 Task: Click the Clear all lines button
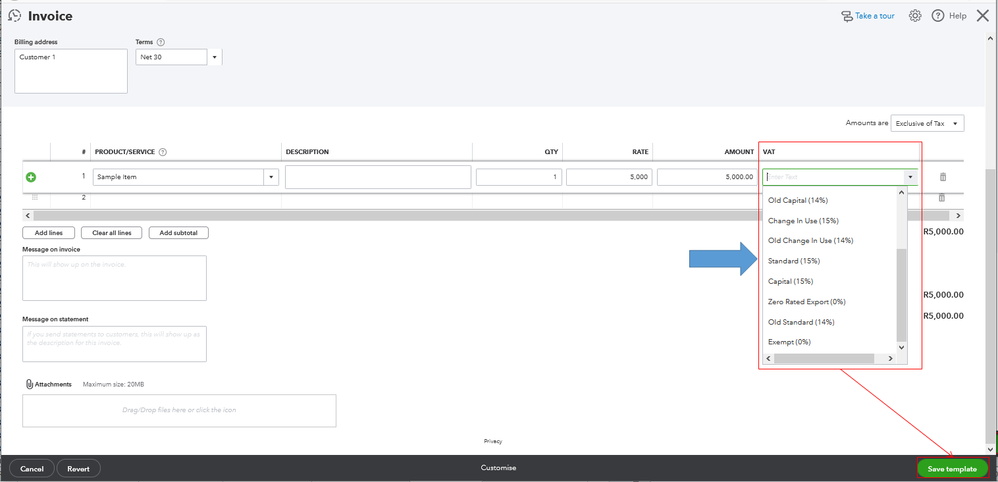[x=111, y=233]
